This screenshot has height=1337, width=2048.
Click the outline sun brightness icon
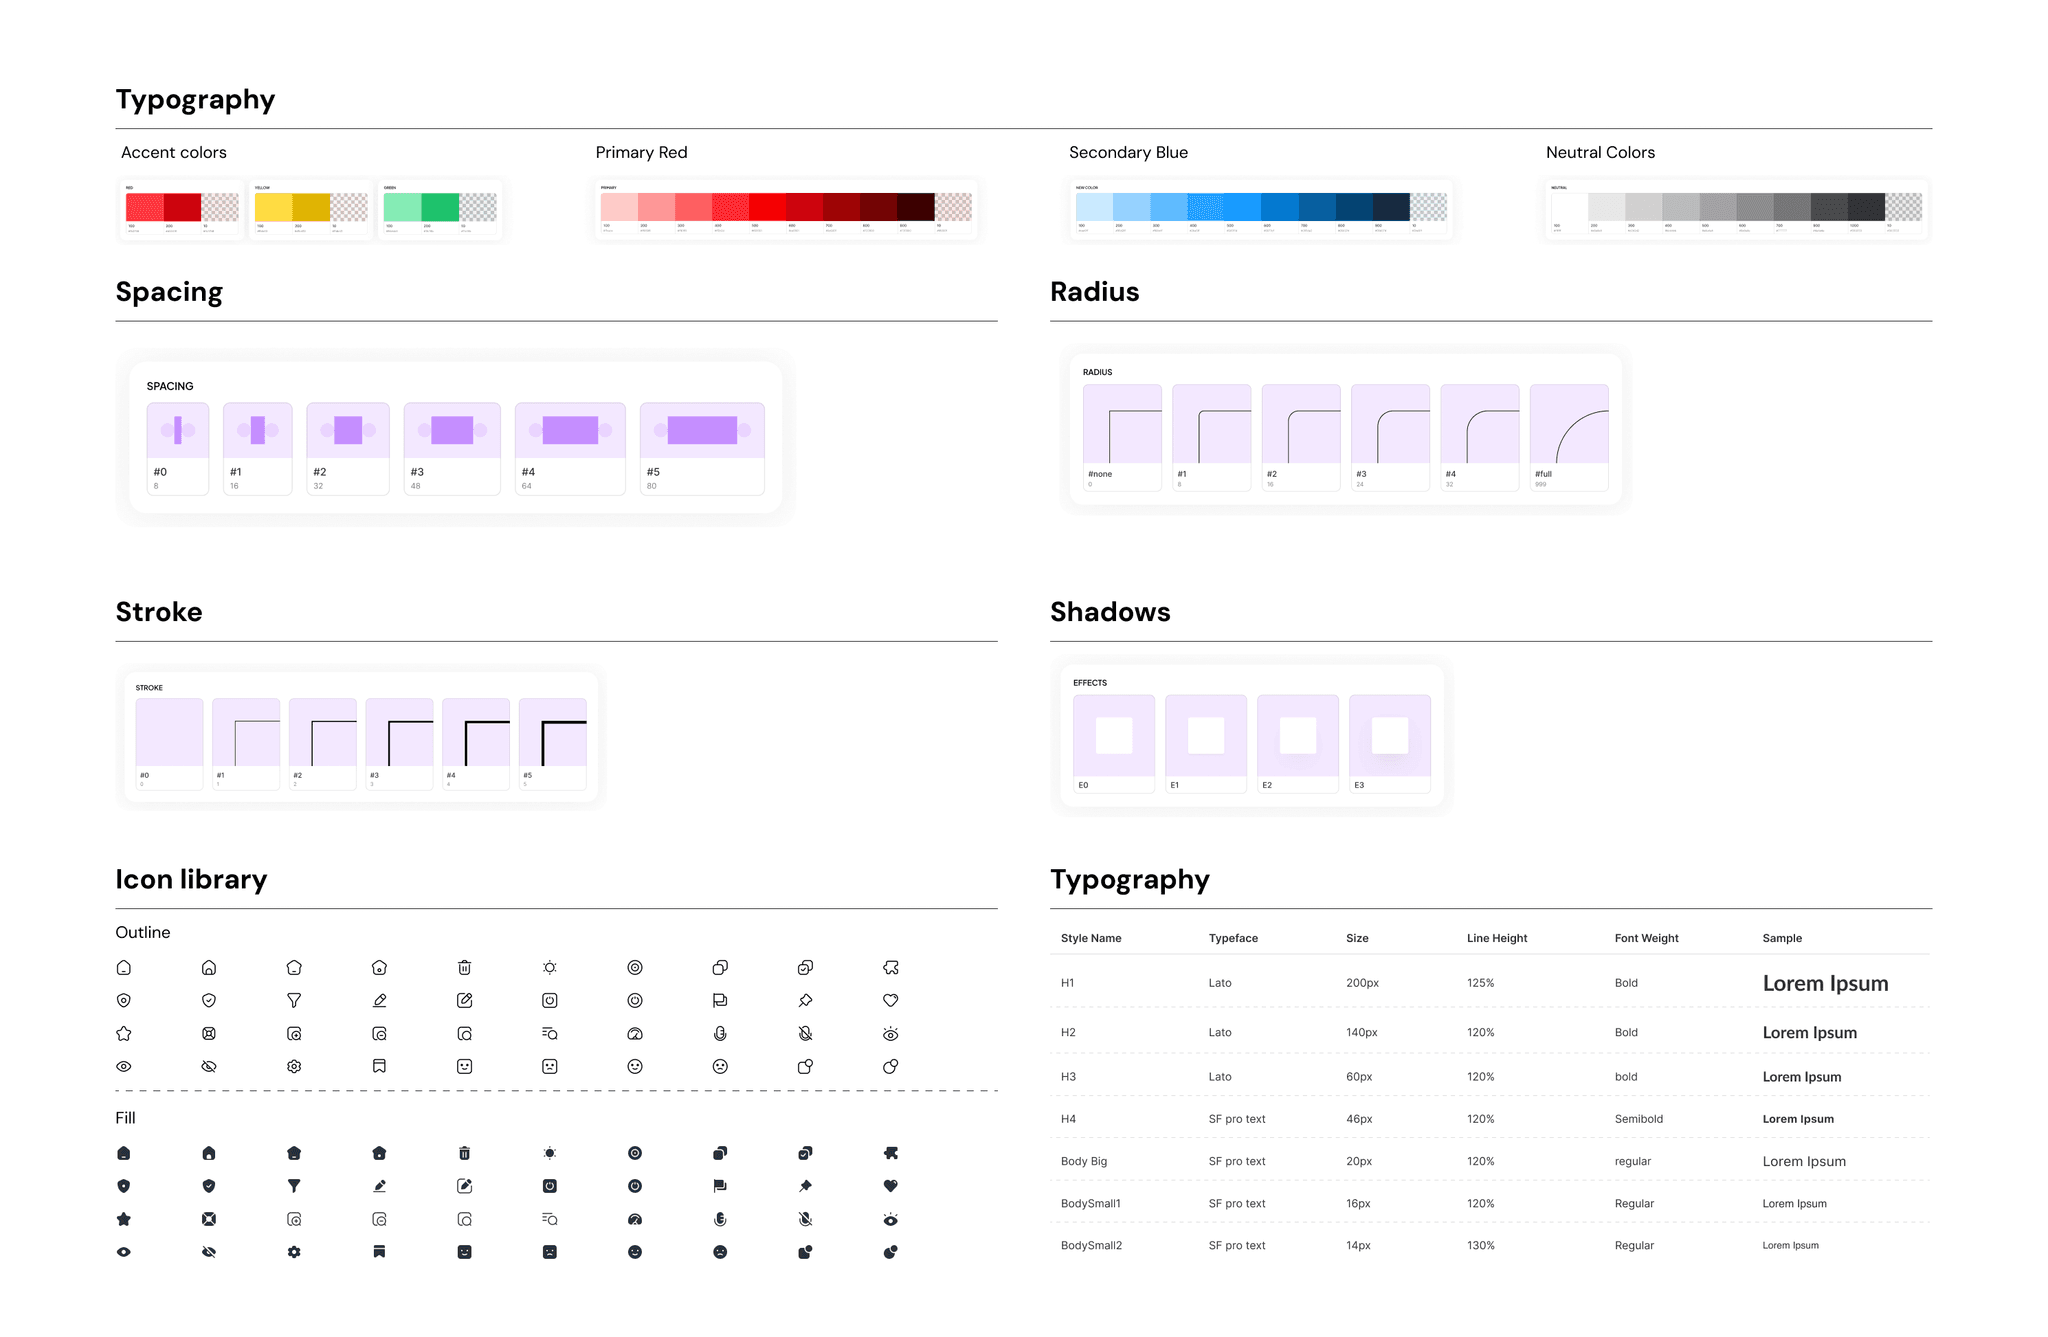point(550,967)
